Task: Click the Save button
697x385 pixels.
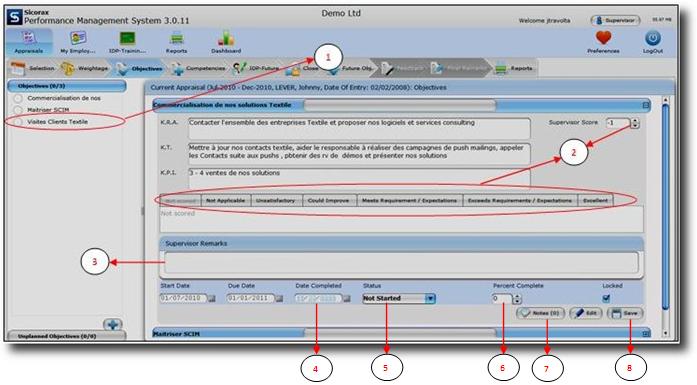Action: tap(625, 313)
